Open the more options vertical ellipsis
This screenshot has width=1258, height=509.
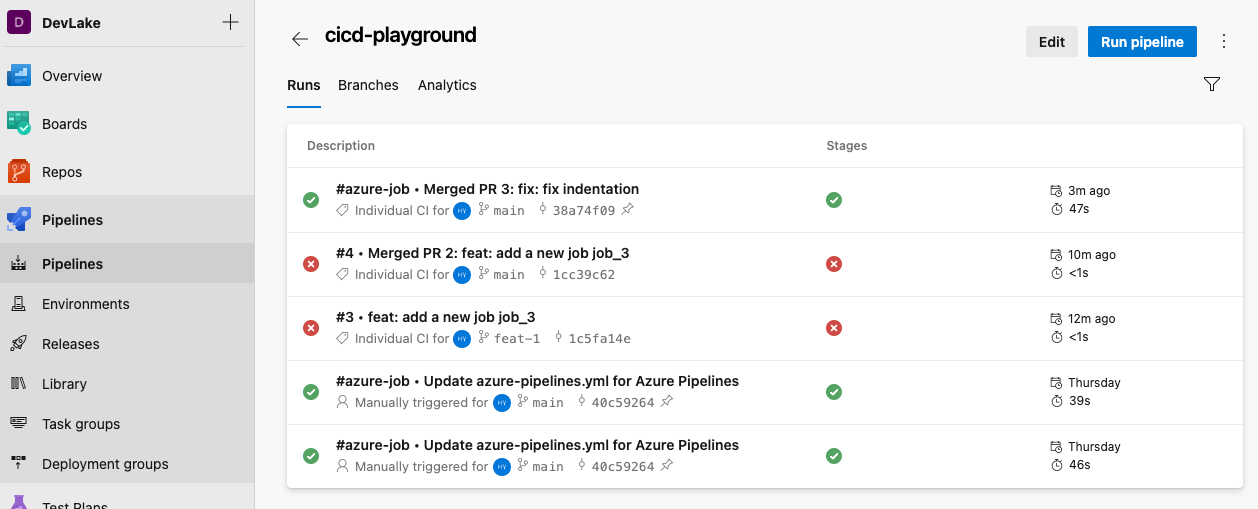coord(1224,42)
